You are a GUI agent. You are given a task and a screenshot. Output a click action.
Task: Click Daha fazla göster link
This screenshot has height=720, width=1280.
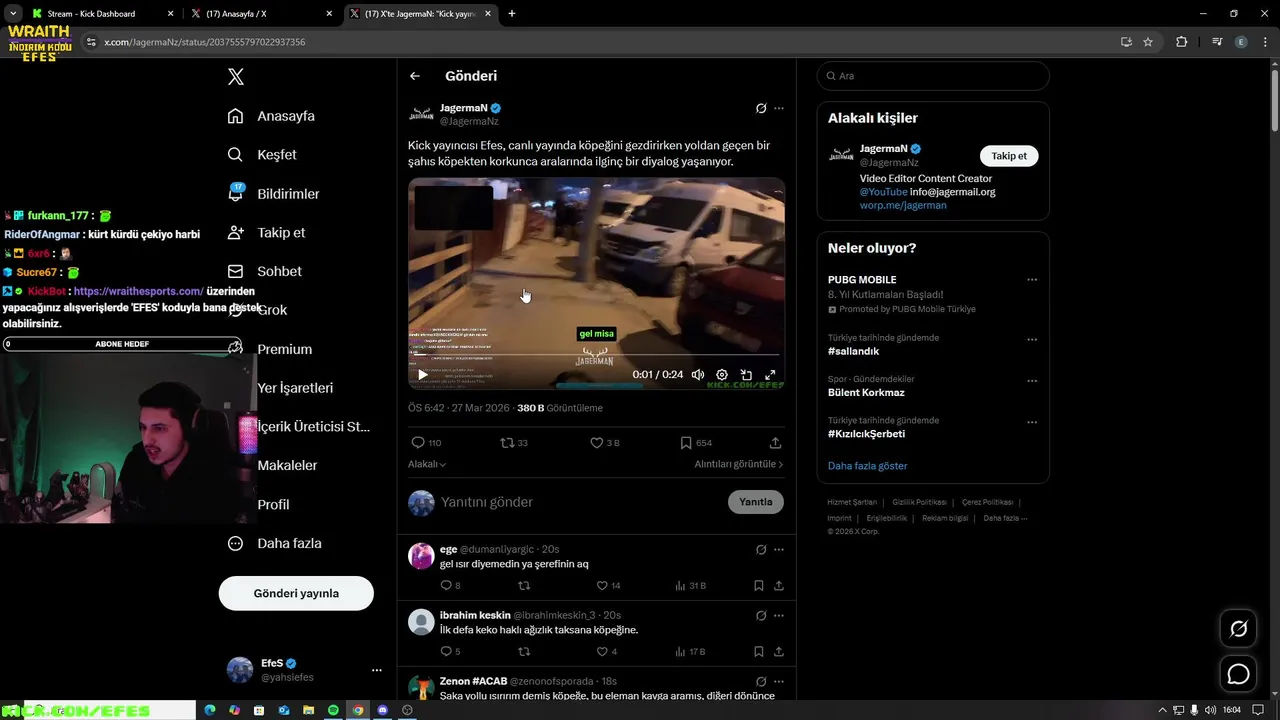[868, 466]
